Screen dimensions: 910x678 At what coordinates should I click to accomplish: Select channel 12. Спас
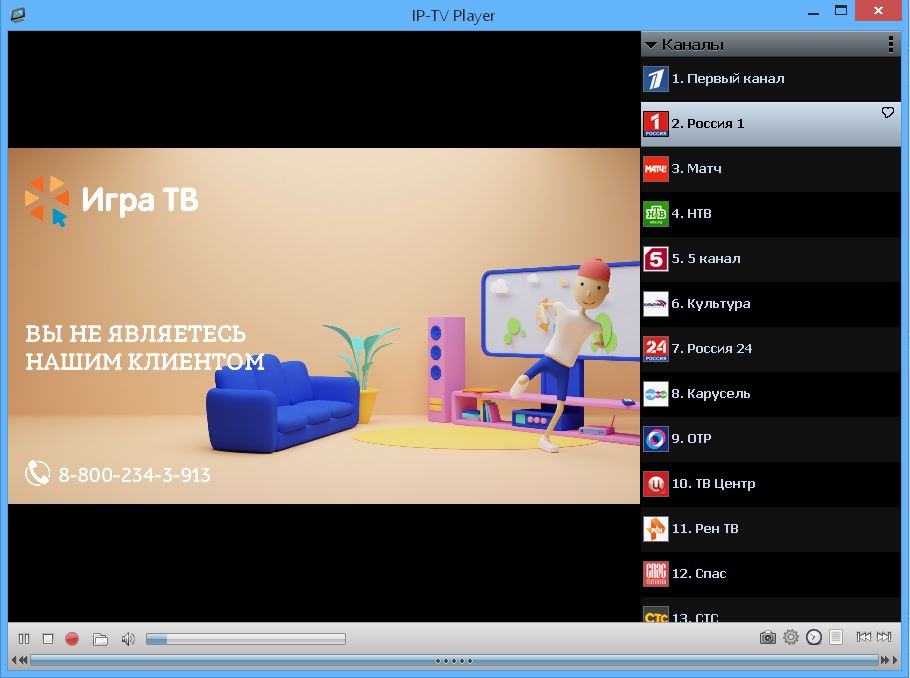point(771,574)
